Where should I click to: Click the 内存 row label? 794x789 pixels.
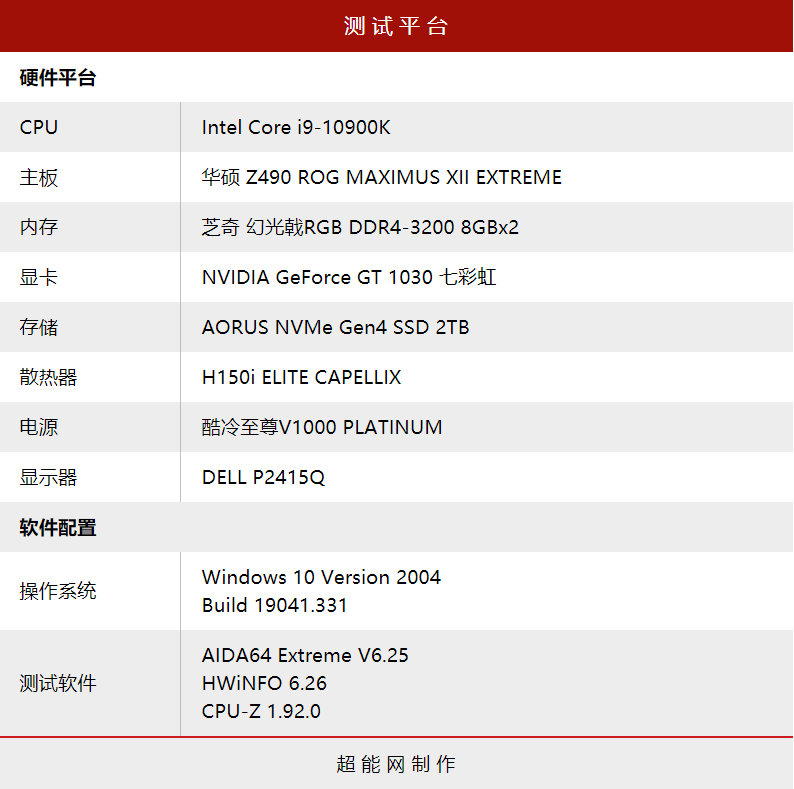coord(38,227)
